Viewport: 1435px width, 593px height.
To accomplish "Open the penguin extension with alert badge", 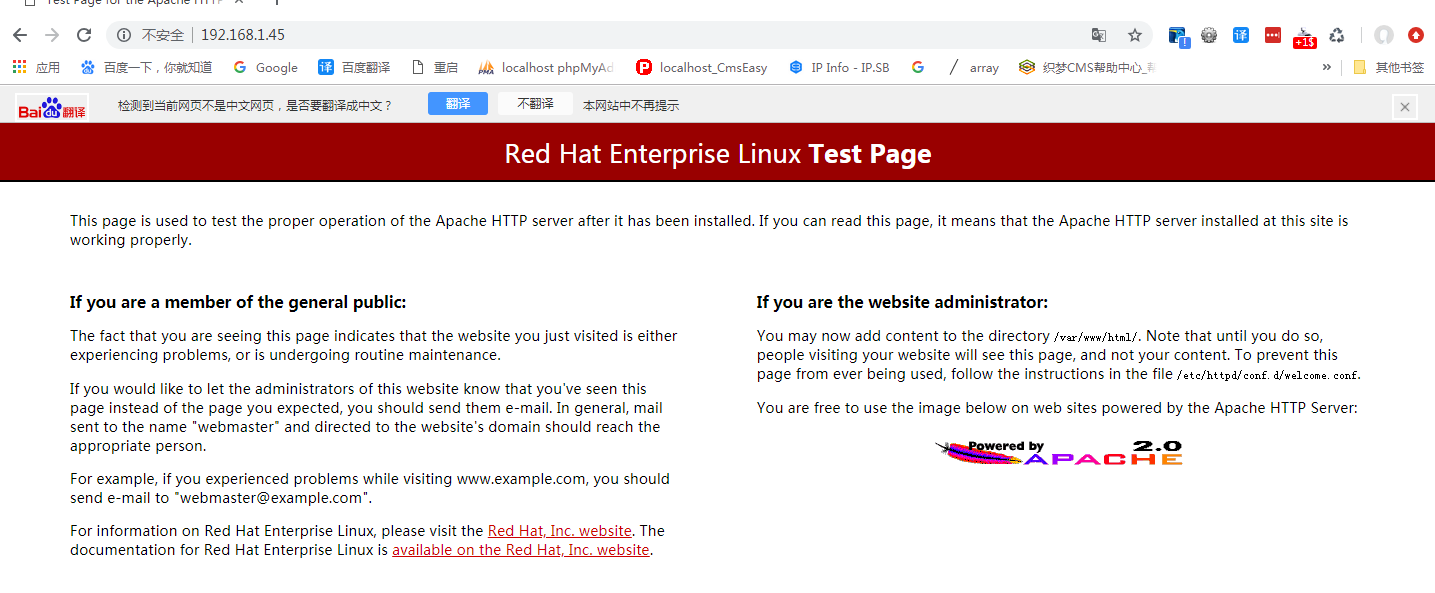I will coord(1178,36).
